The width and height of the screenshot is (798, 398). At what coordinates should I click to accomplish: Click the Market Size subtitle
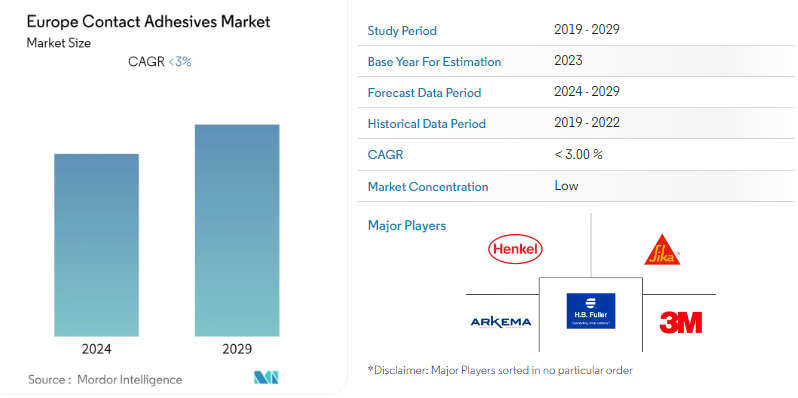(x=59, y=43)
